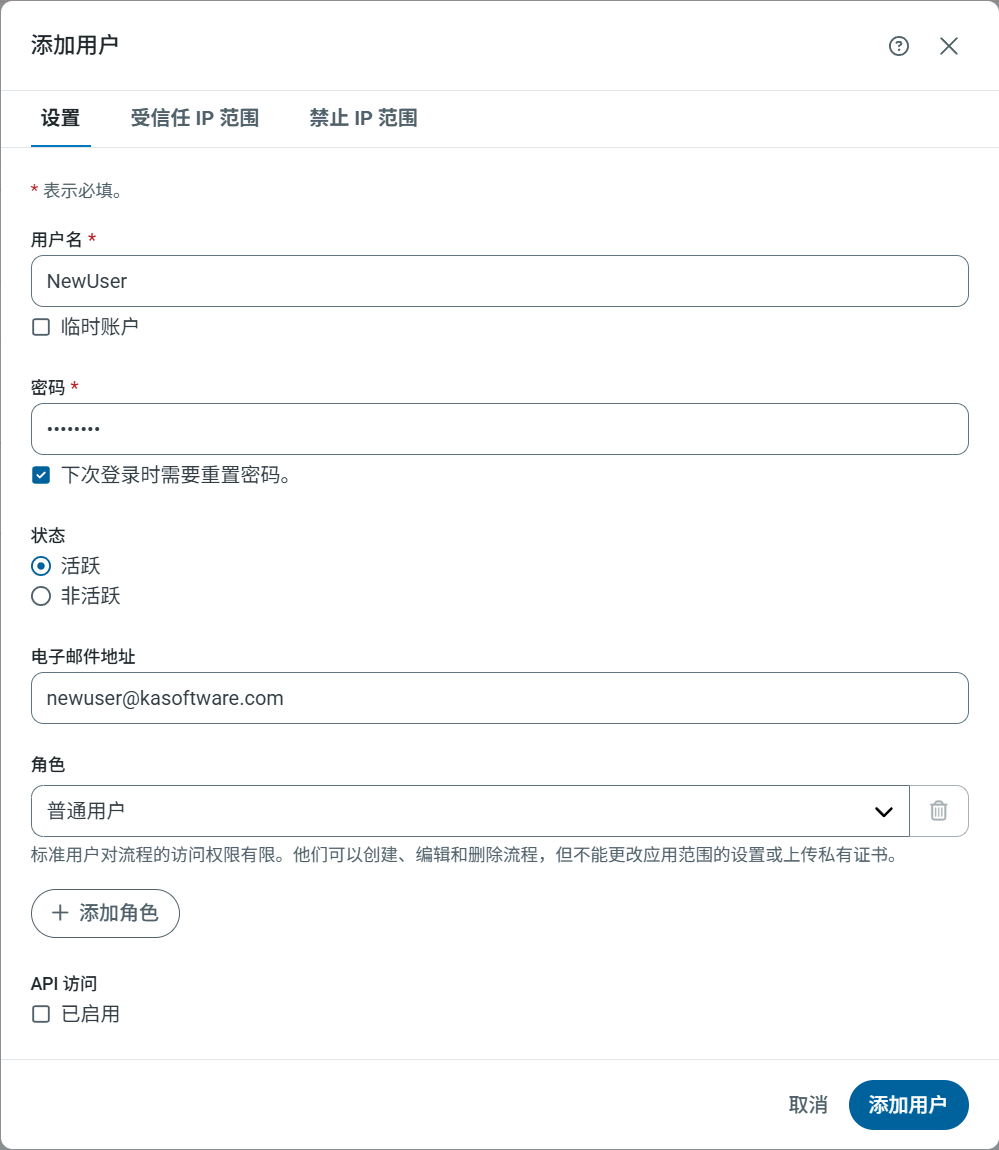The image size is (999, 1150).
Task: Go to the 禁止 IP 范围 tab
Action: pos(363,118)
